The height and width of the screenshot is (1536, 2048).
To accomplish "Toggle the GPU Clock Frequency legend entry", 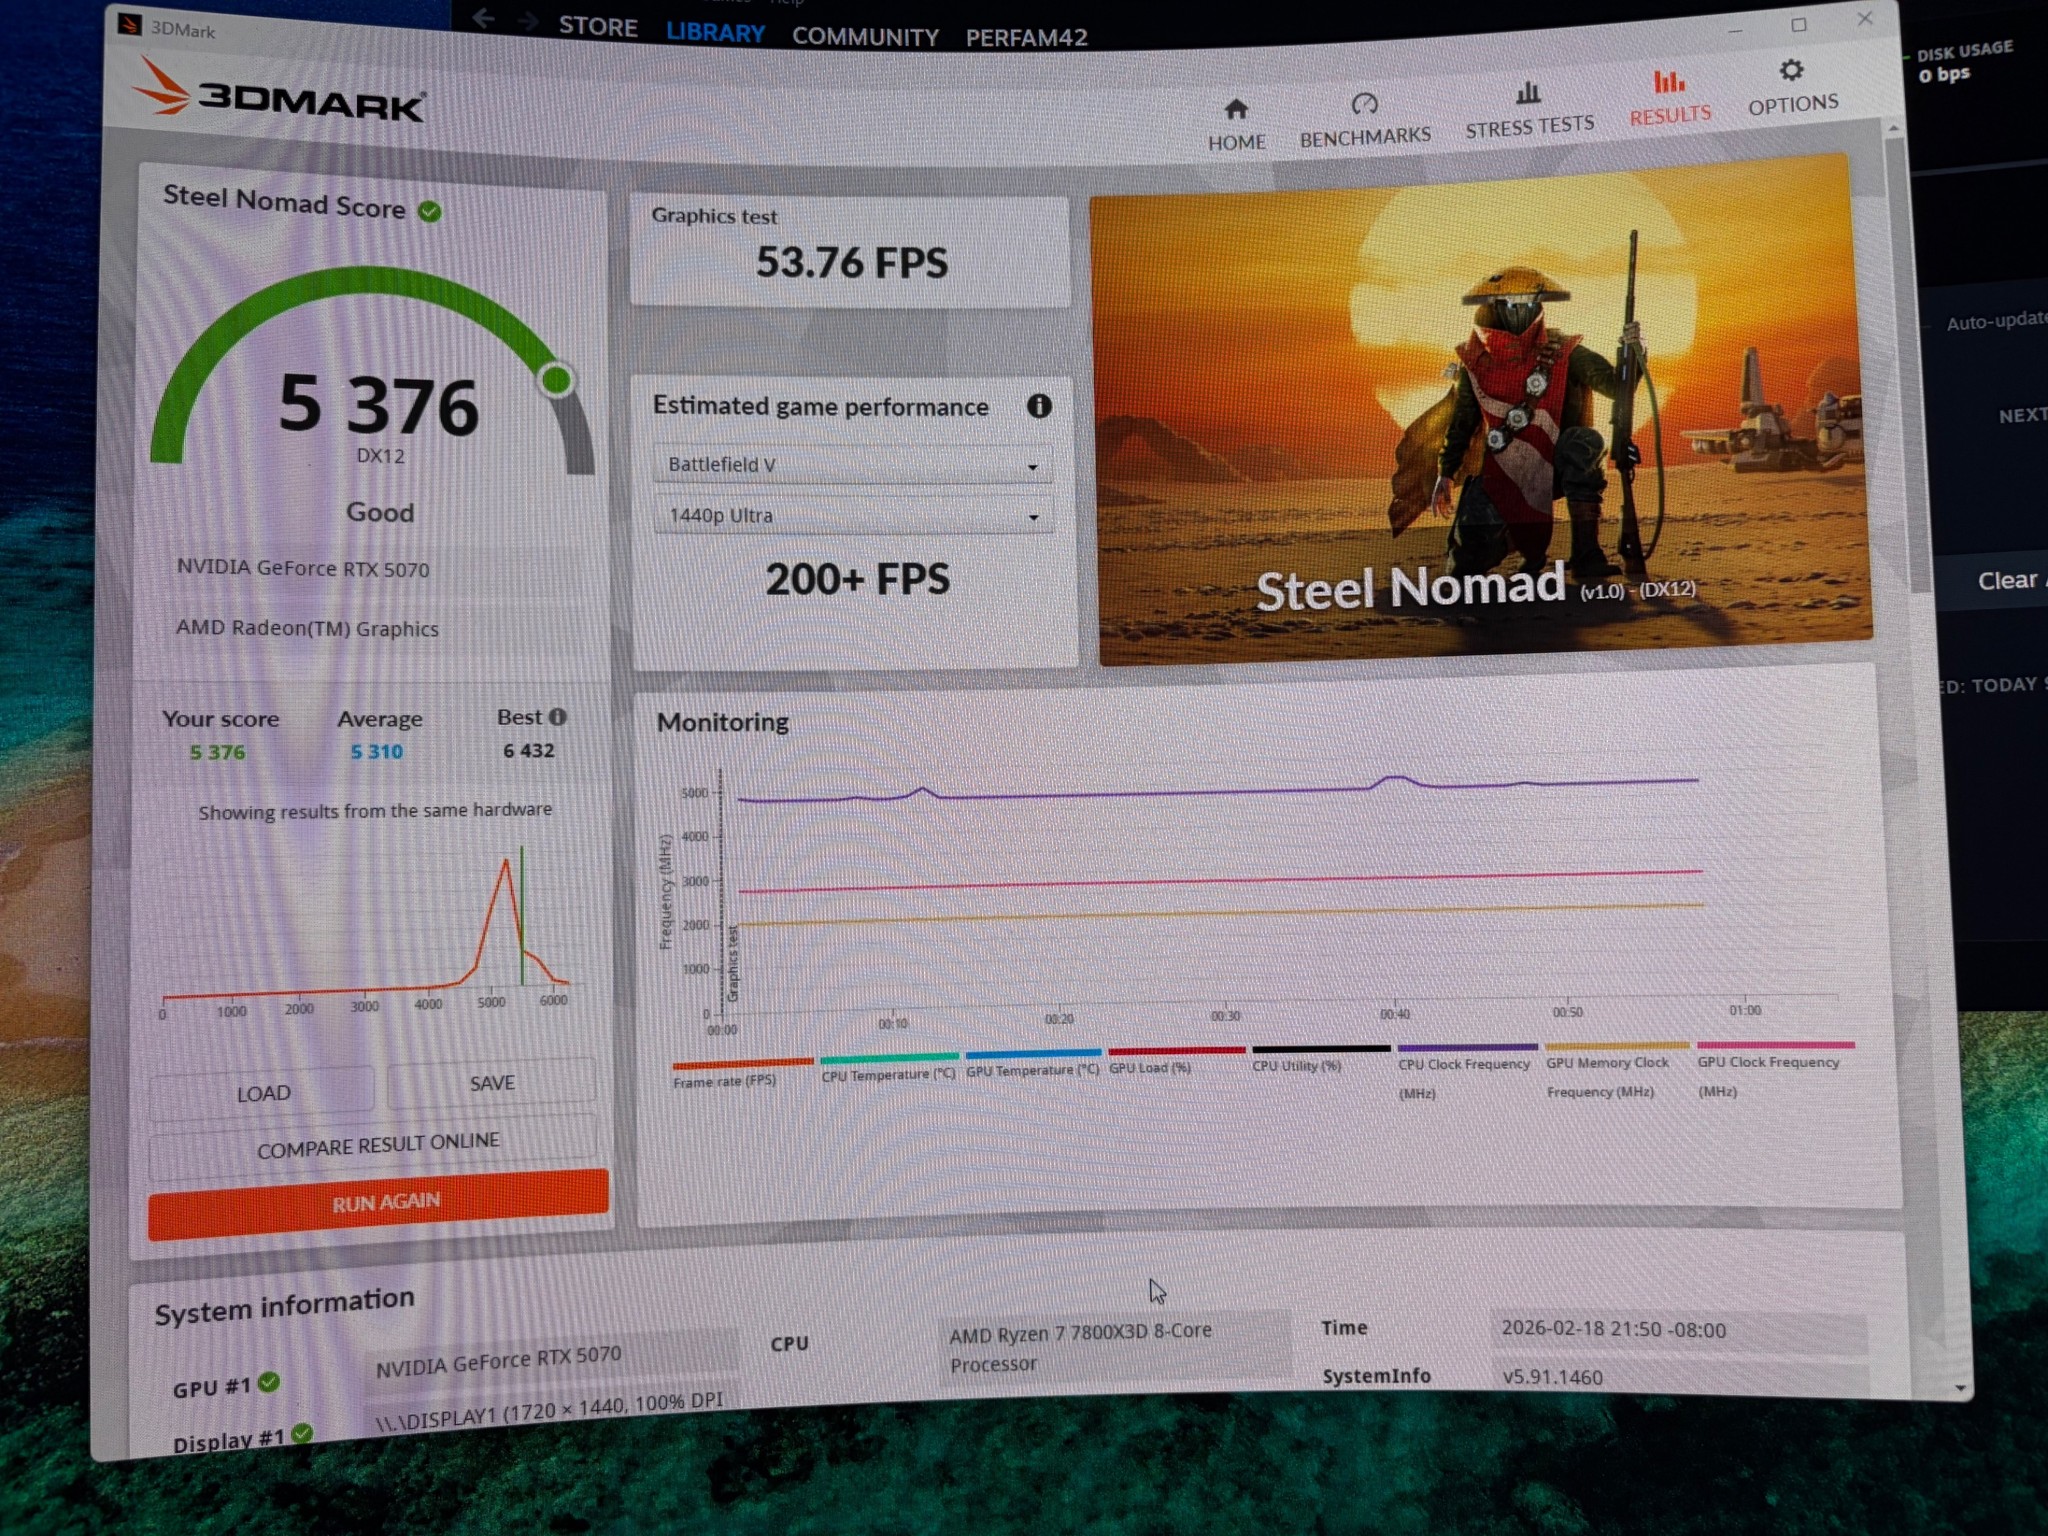I will pos(1775,1069).
